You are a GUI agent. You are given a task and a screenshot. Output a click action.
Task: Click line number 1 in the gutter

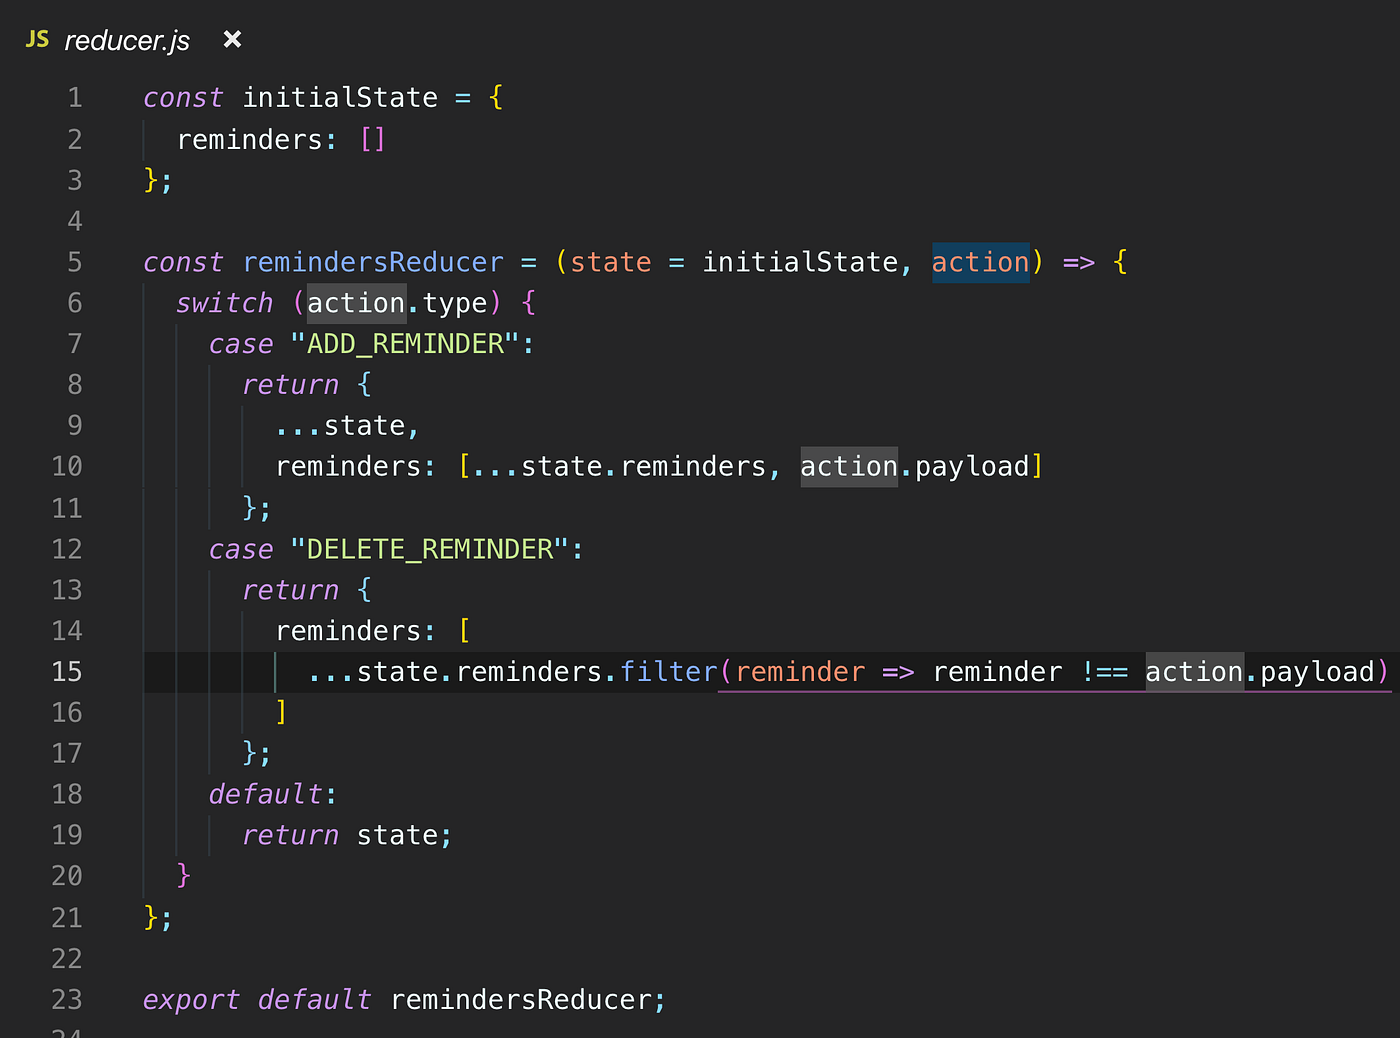(x=75, y=97)
